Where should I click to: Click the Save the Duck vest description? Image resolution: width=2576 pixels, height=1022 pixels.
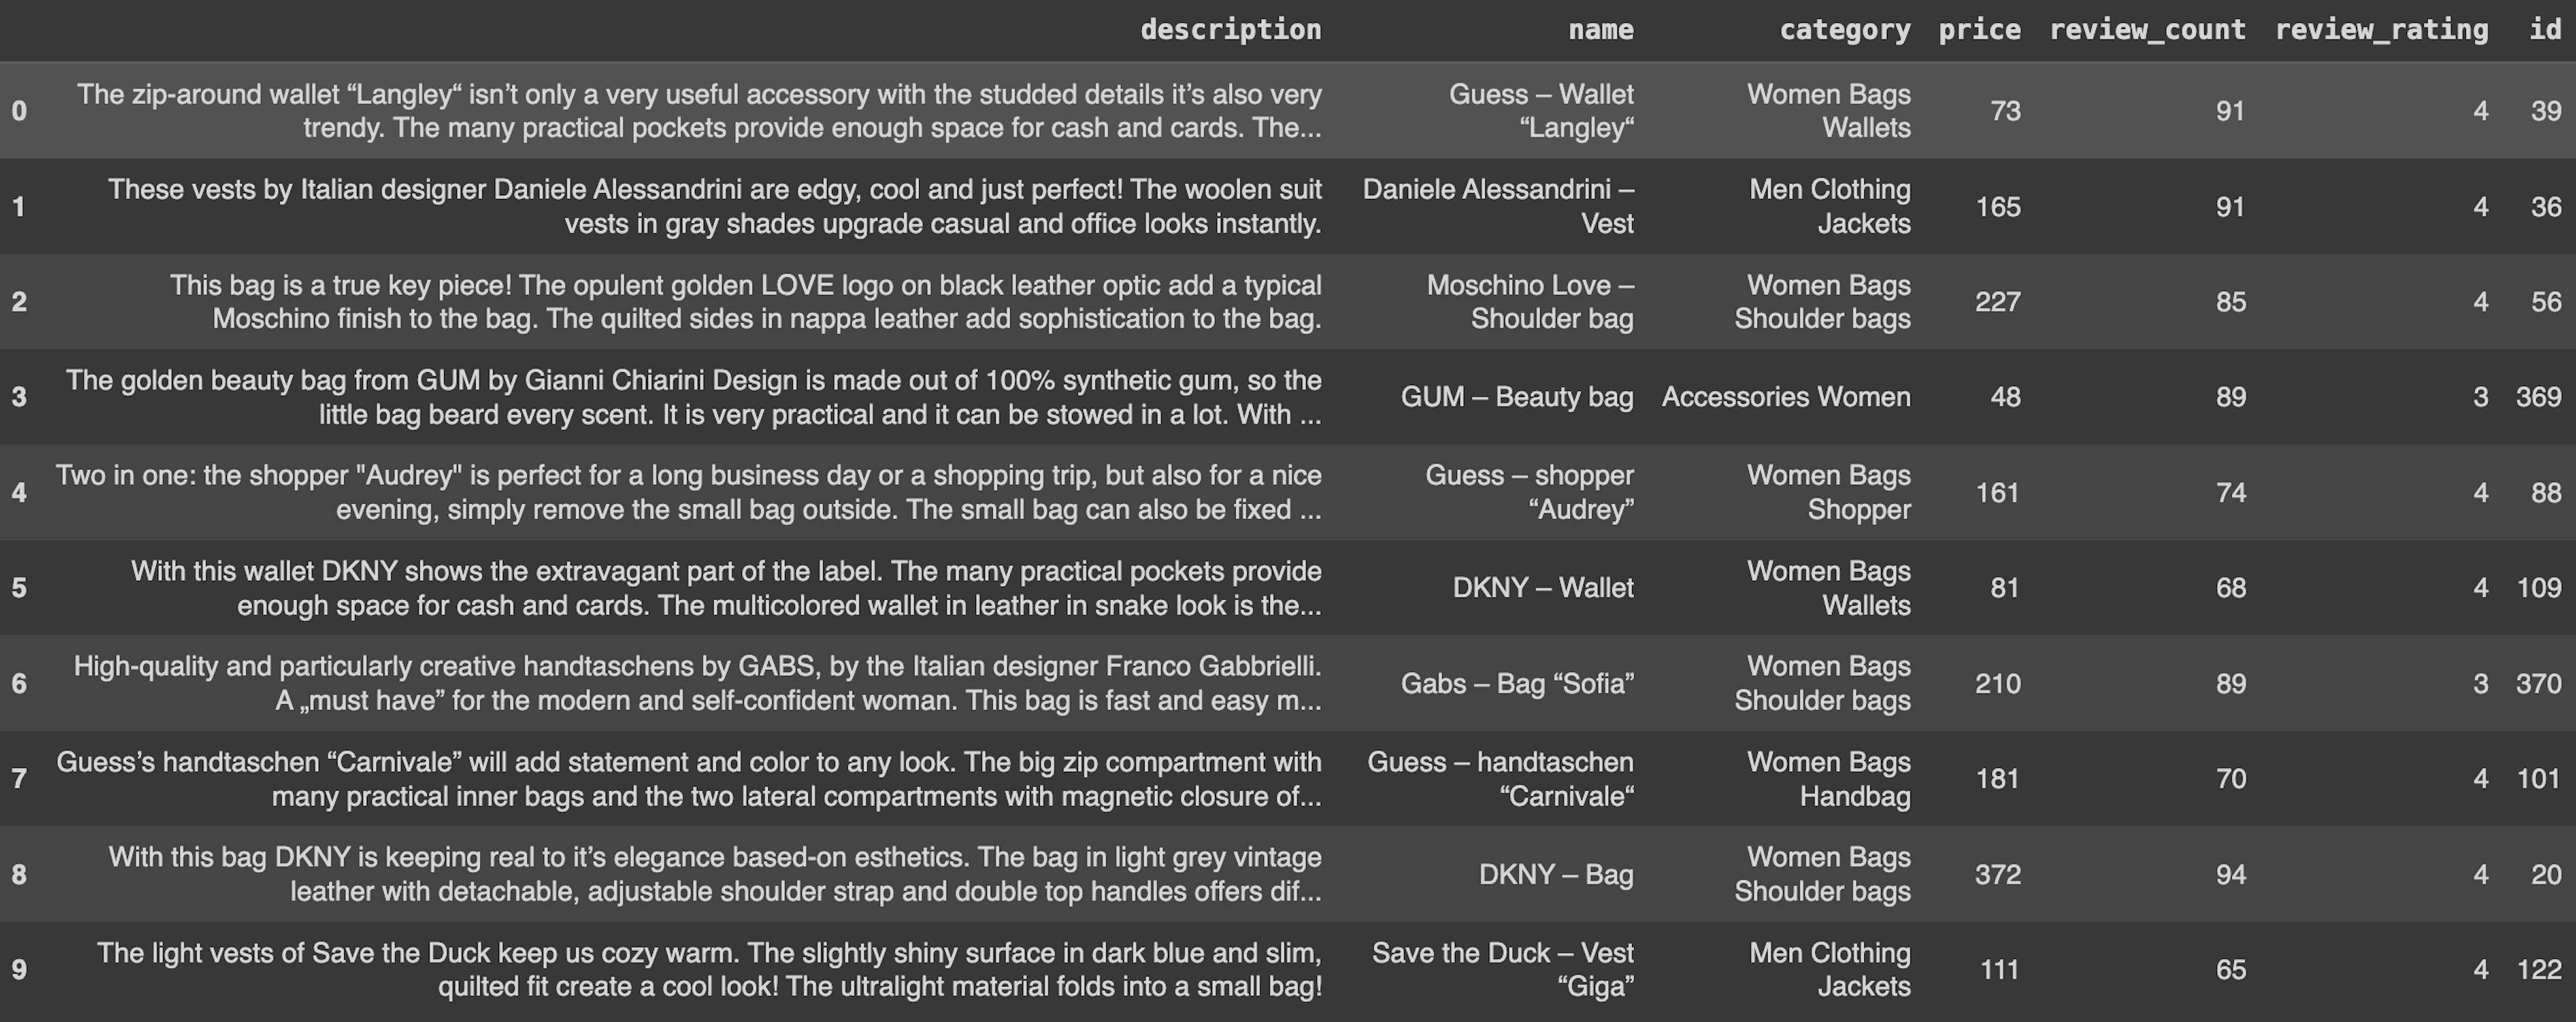(x=710, y=969)
